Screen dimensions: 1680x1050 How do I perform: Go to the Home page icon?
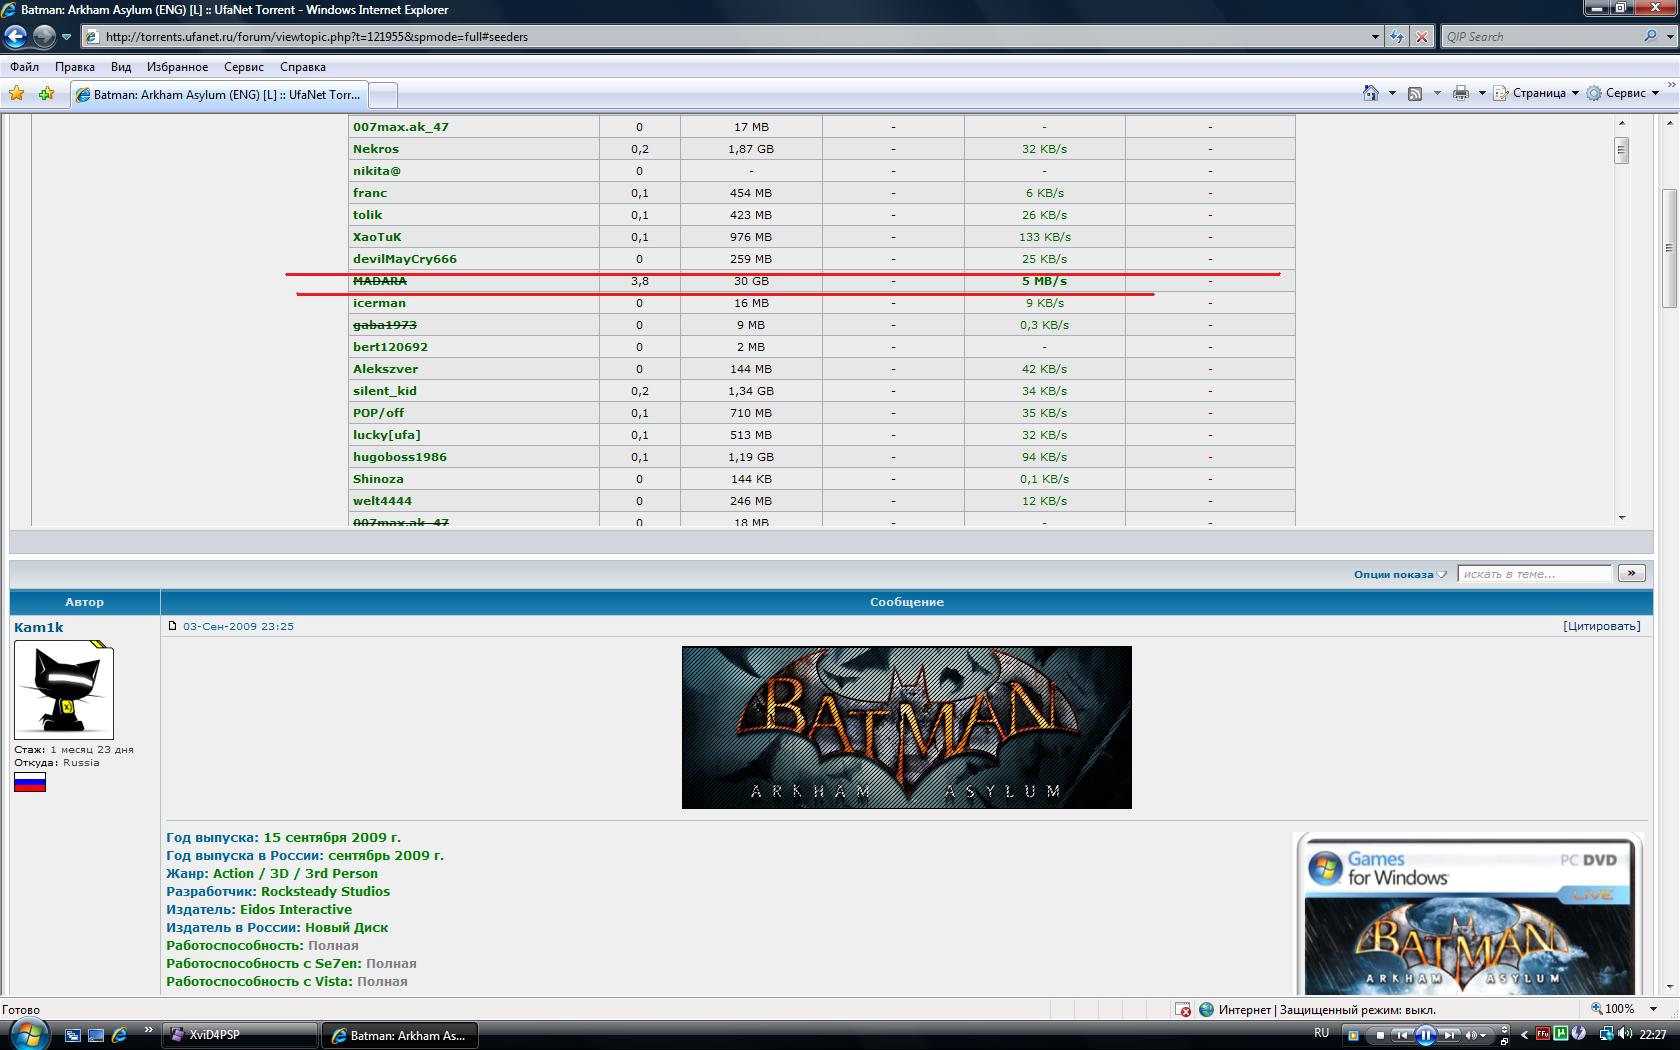tap(1371, 93)
